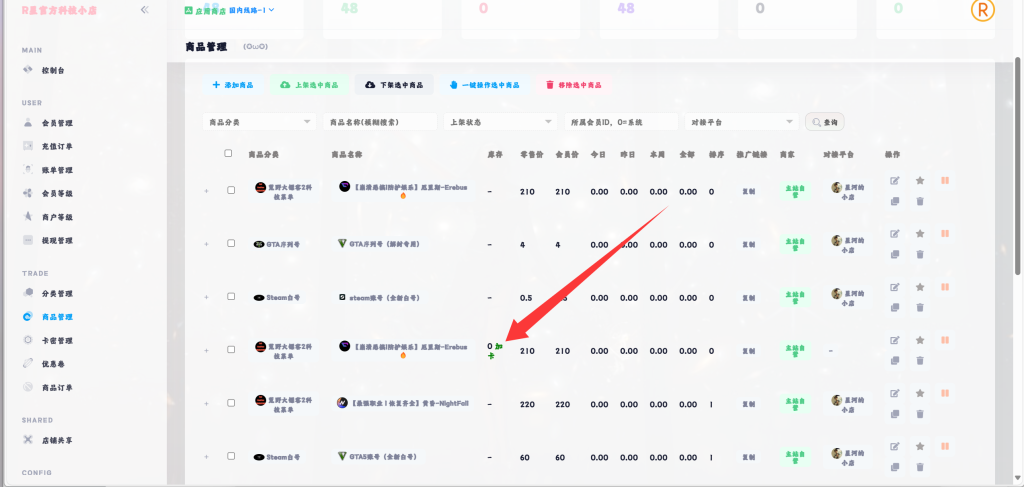This screenshot has width=1024, height=487.
Task: Open the 上架状态 dropdown
Action: (501, 122)
